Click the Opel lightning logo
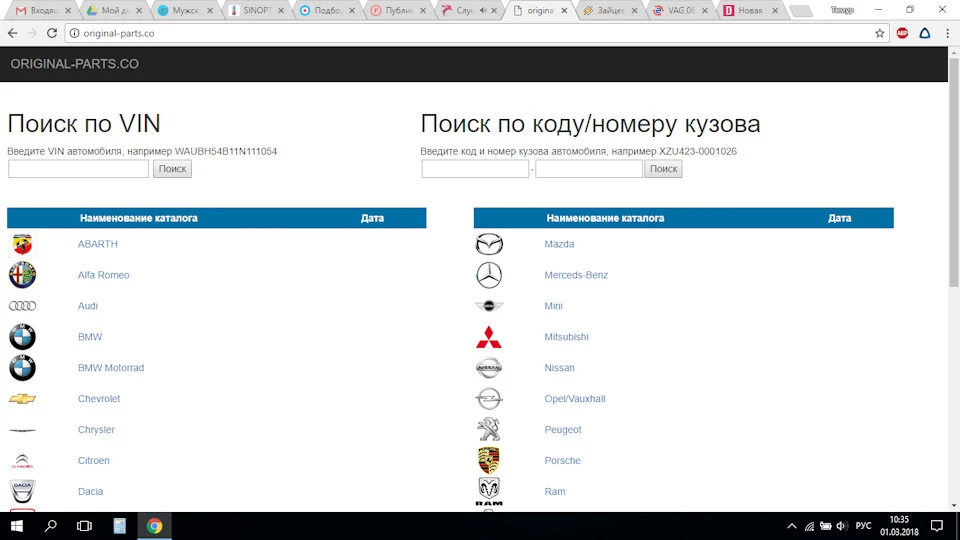The height and width of the screenshot is (540, 960). point(489,399)
